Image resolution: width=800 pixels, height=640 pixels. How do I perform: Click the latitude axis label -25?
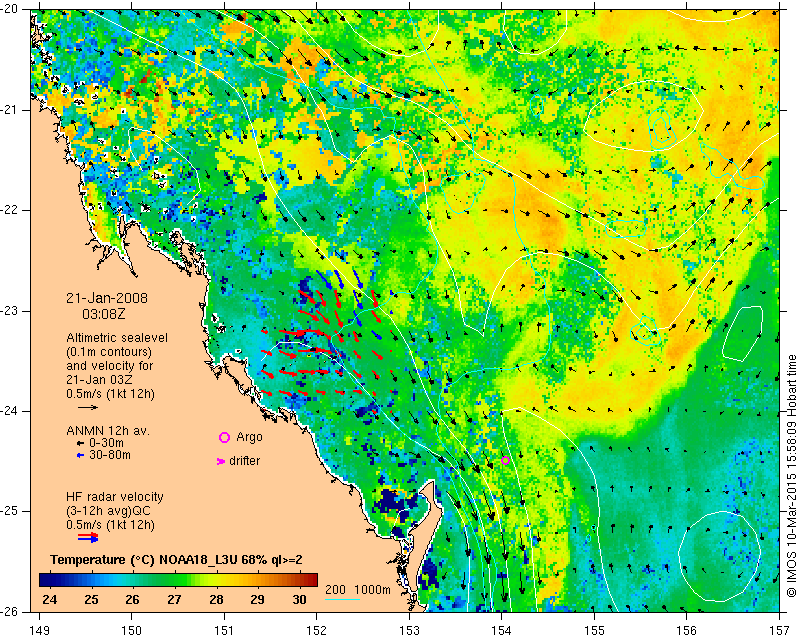10,511
